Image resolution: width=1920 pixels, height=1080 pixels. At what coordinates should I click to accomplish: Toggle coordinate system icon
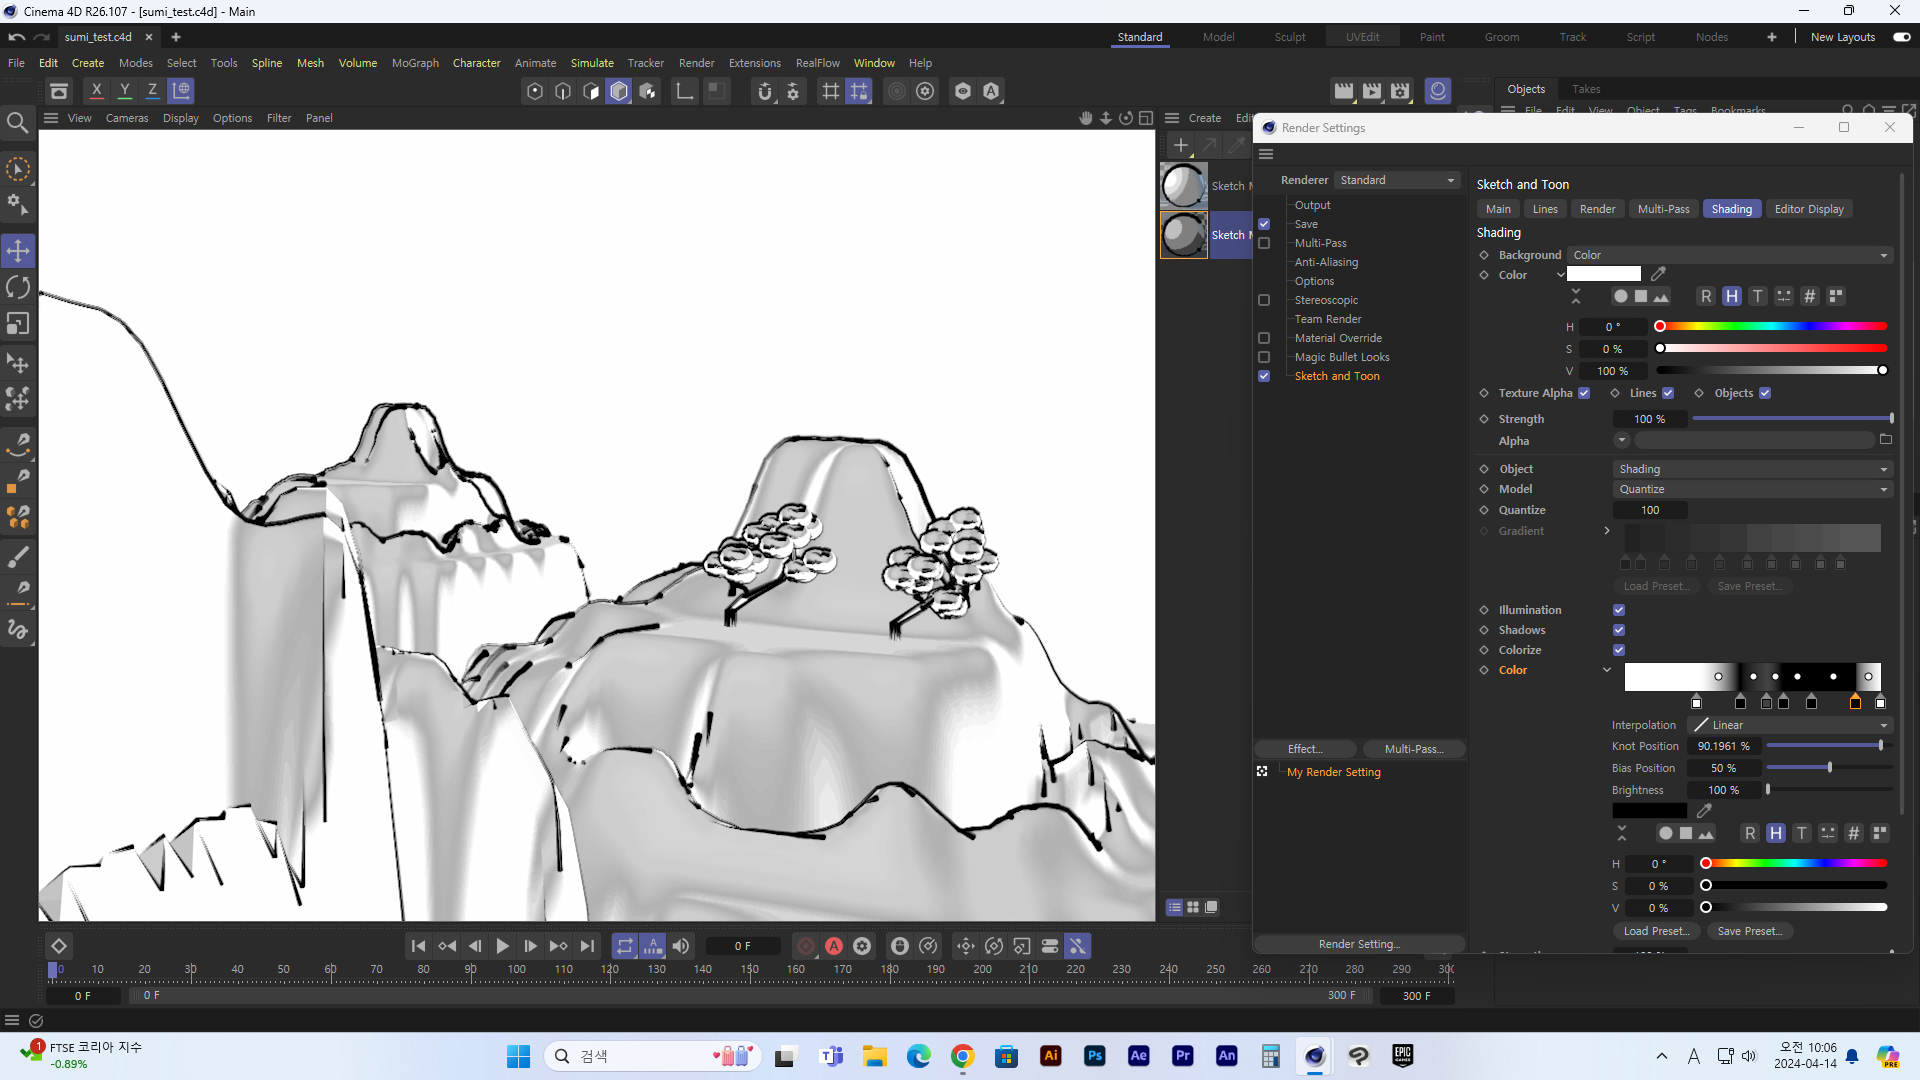click(x=181, y=91)
